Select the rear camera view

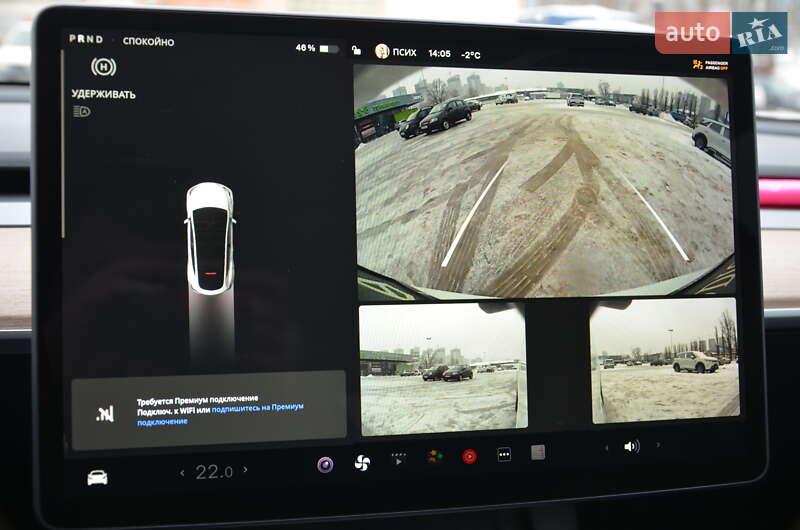[544, 181]
